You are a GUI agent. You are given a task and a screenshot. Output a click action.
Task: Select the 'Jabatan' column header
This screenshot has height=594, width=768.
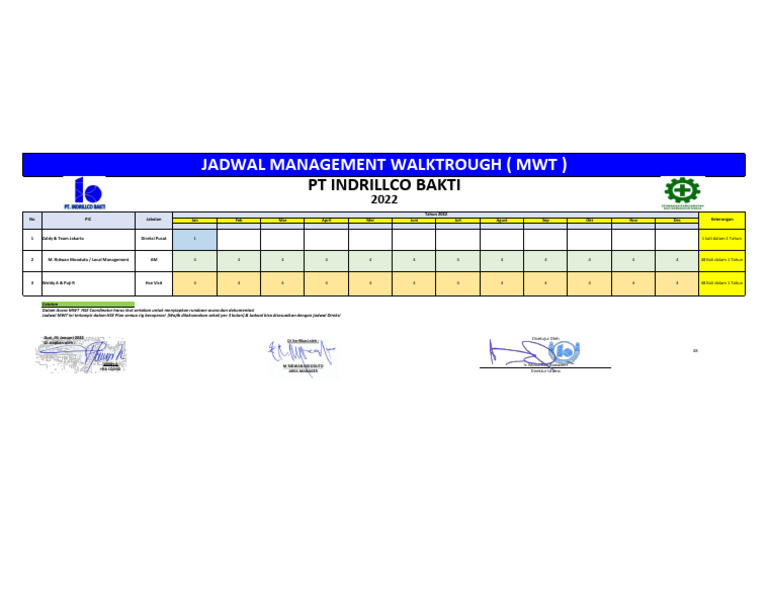point(154,220)
